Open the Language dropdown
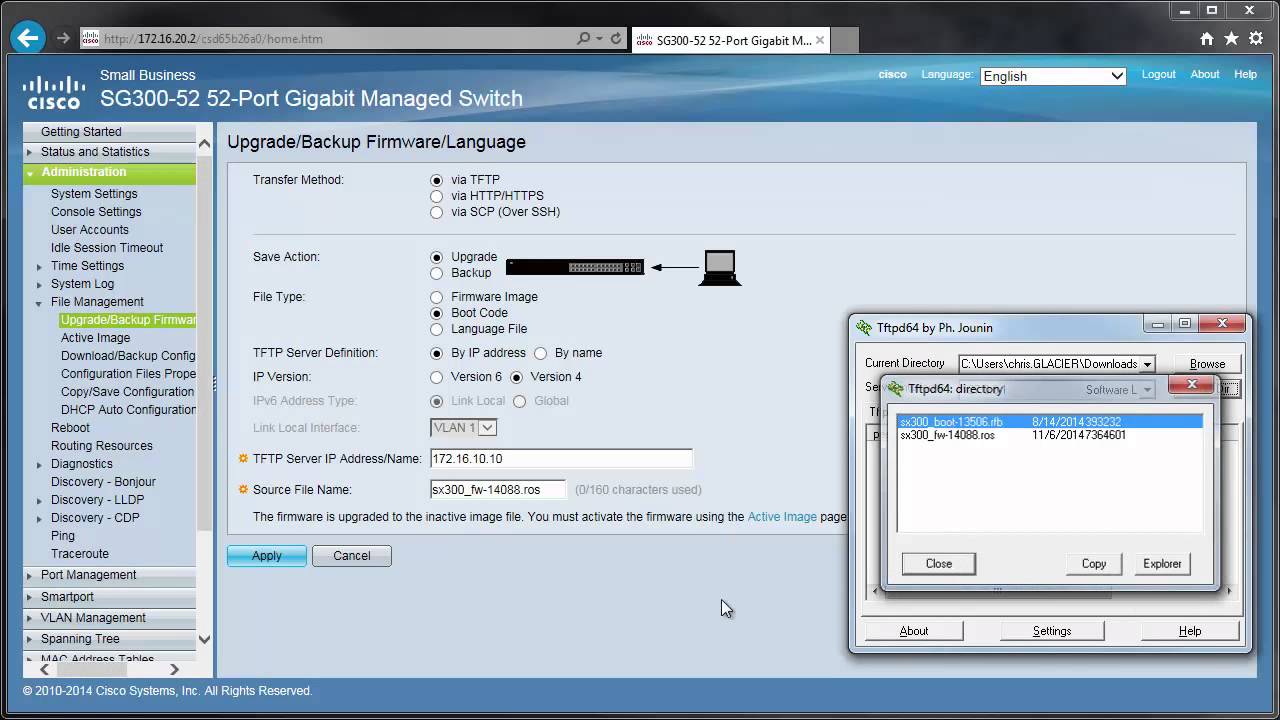This screenshot has width=1280, height=720. (1053, 76)
